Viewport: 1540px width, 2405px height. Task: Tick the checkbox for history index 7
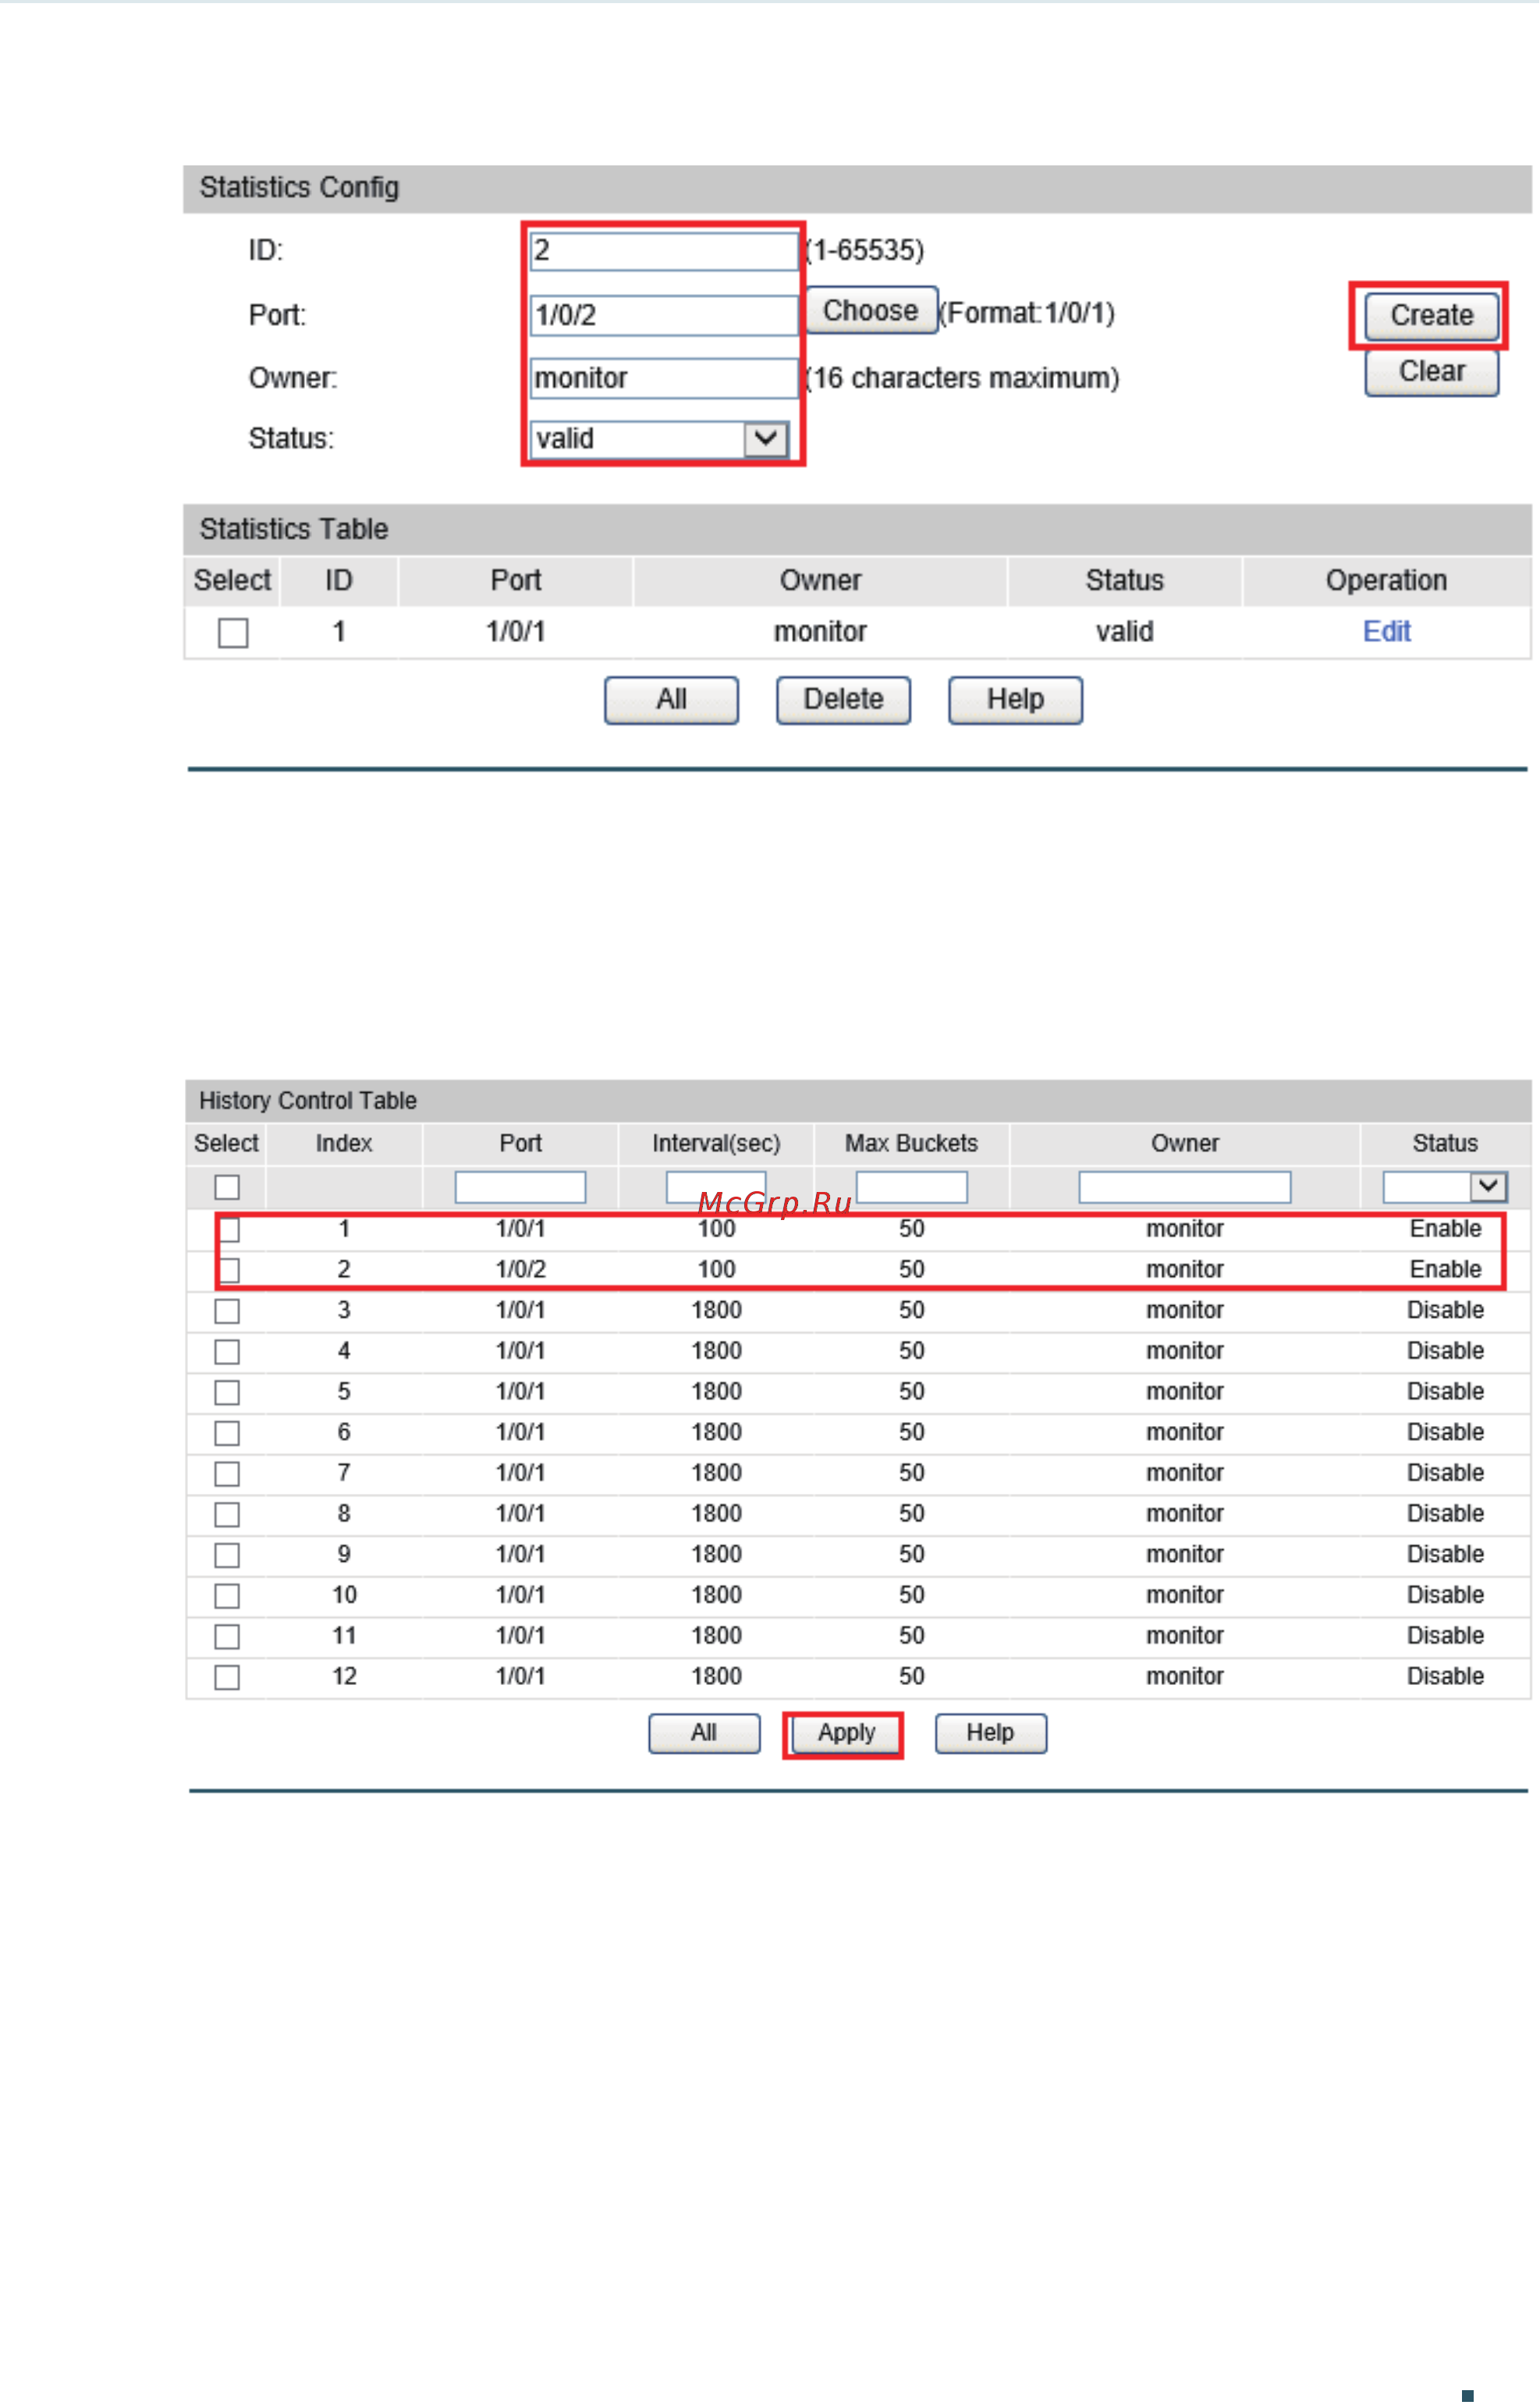(x=227, y=1474)
